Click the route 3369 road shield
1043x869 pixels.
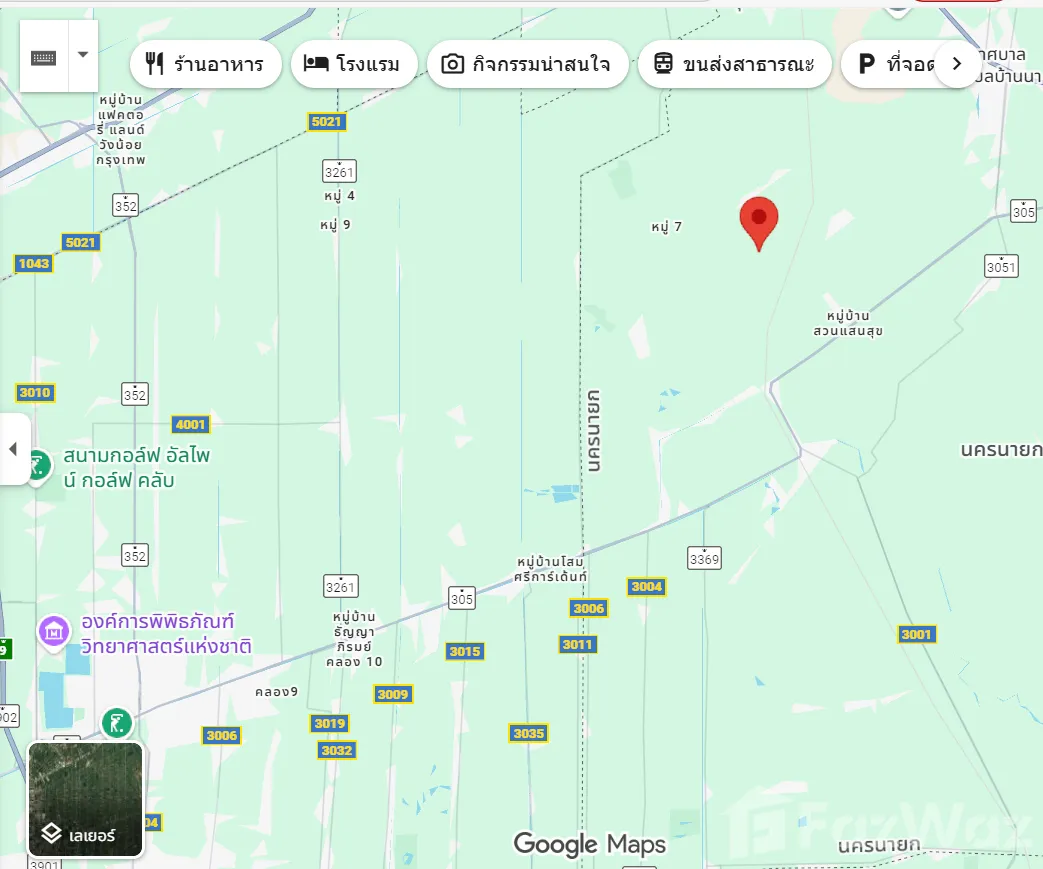tap(704, 558)
